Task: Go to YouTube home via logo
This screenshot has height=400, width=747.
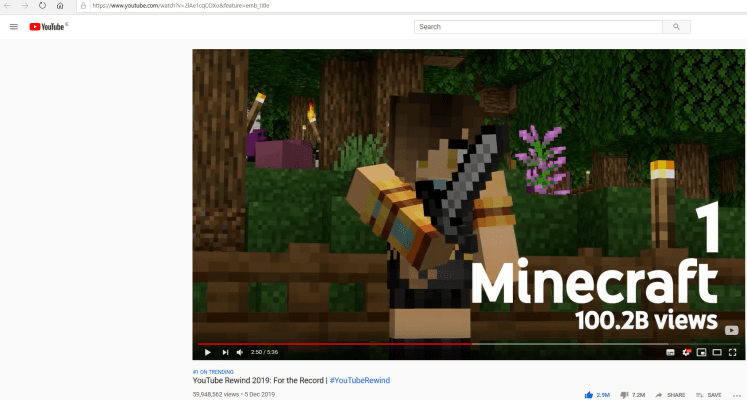Action: click(48, 27)
